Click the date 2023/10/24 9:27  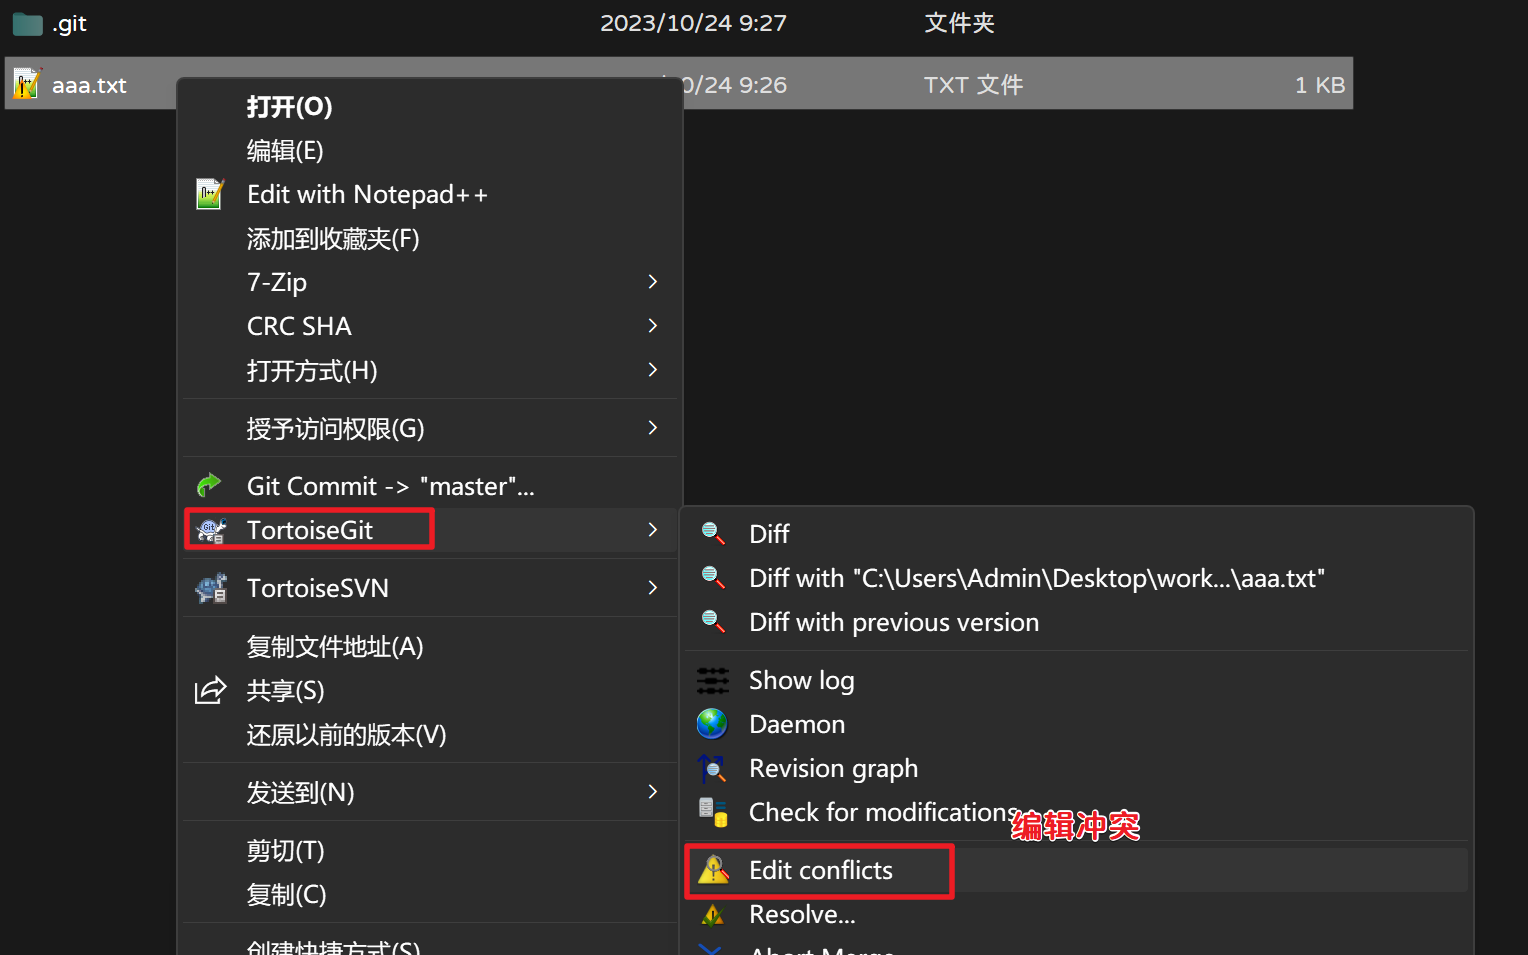(693, 23)
